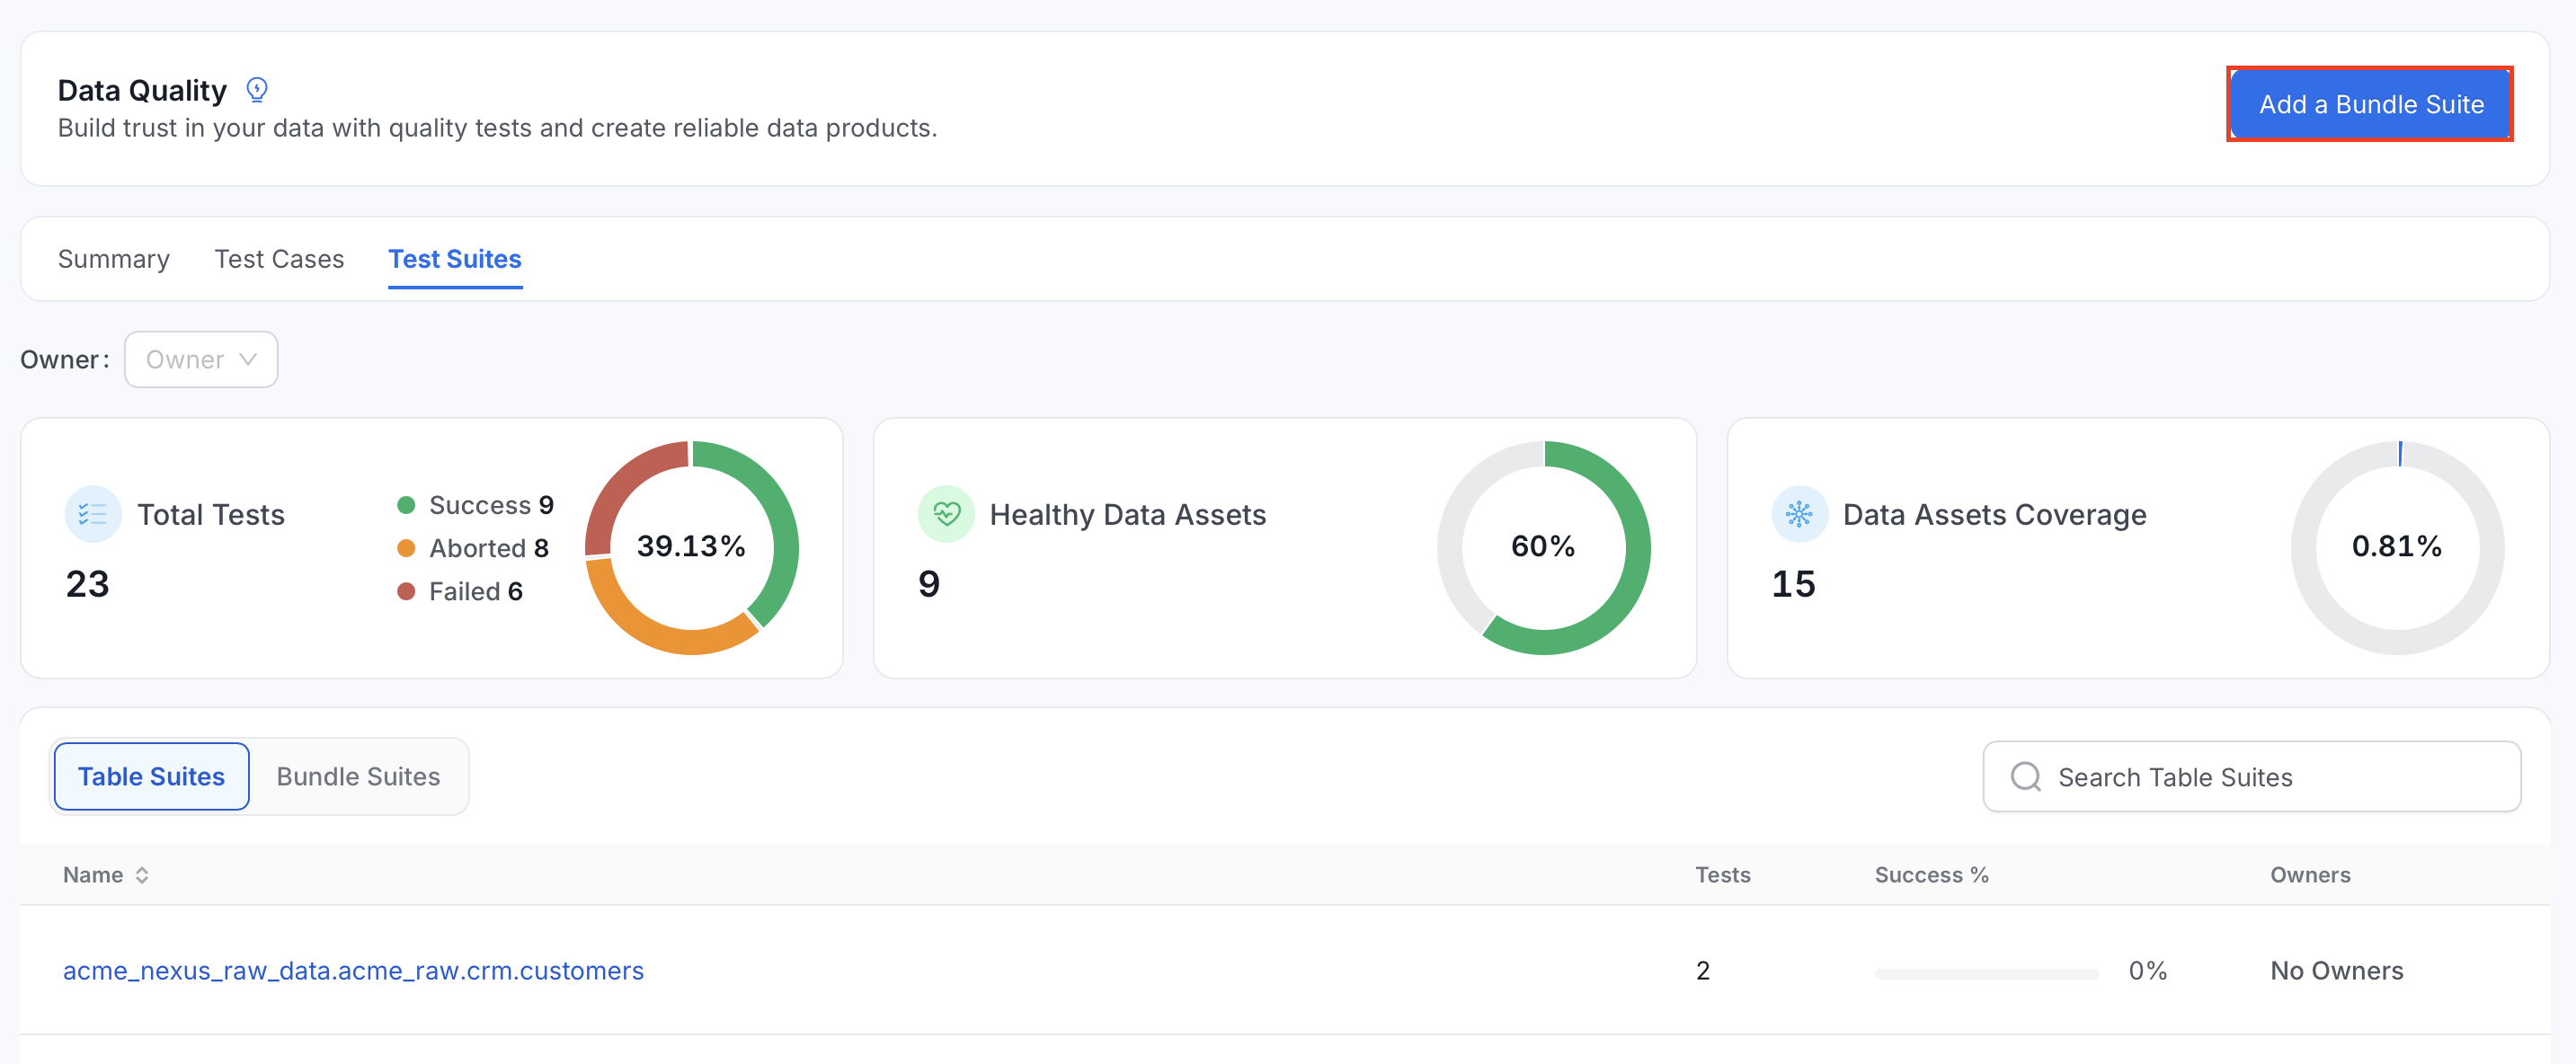
Task: Select the Test Suites tab
Action: click(455, 259)
